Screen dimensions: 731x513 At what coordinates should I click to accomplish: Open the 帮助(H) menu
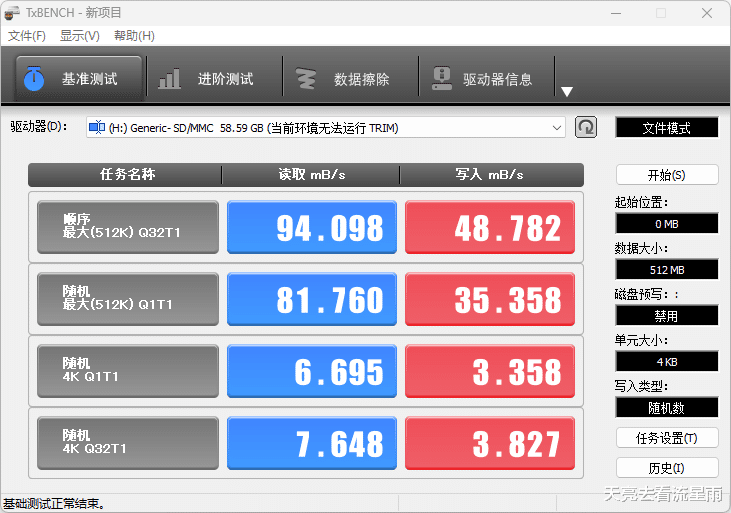[134, 36]
